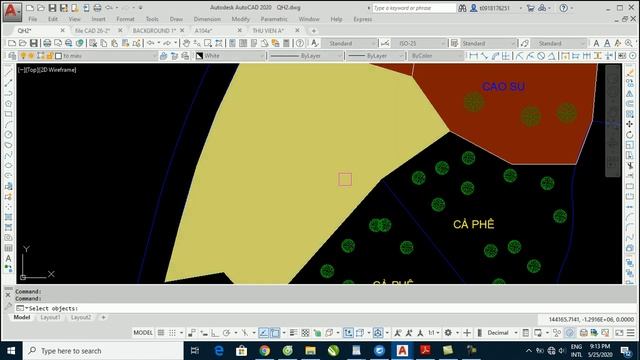
Task: Click in the command line input
Action: click(x=327, y=308)
